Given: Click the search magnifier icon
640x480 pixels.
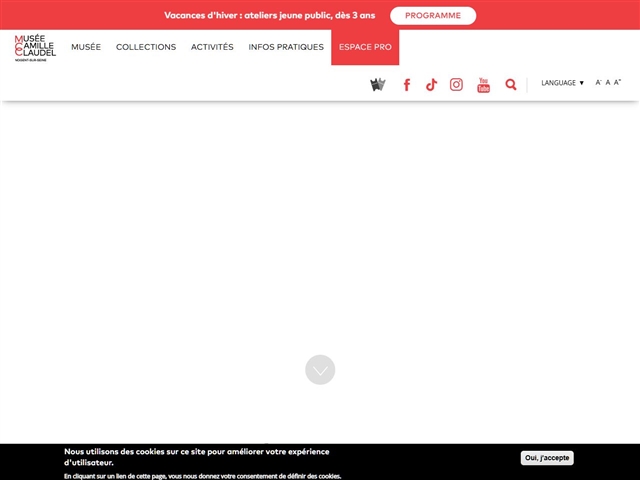Looking at the screenshot, I should coord(511,85).
